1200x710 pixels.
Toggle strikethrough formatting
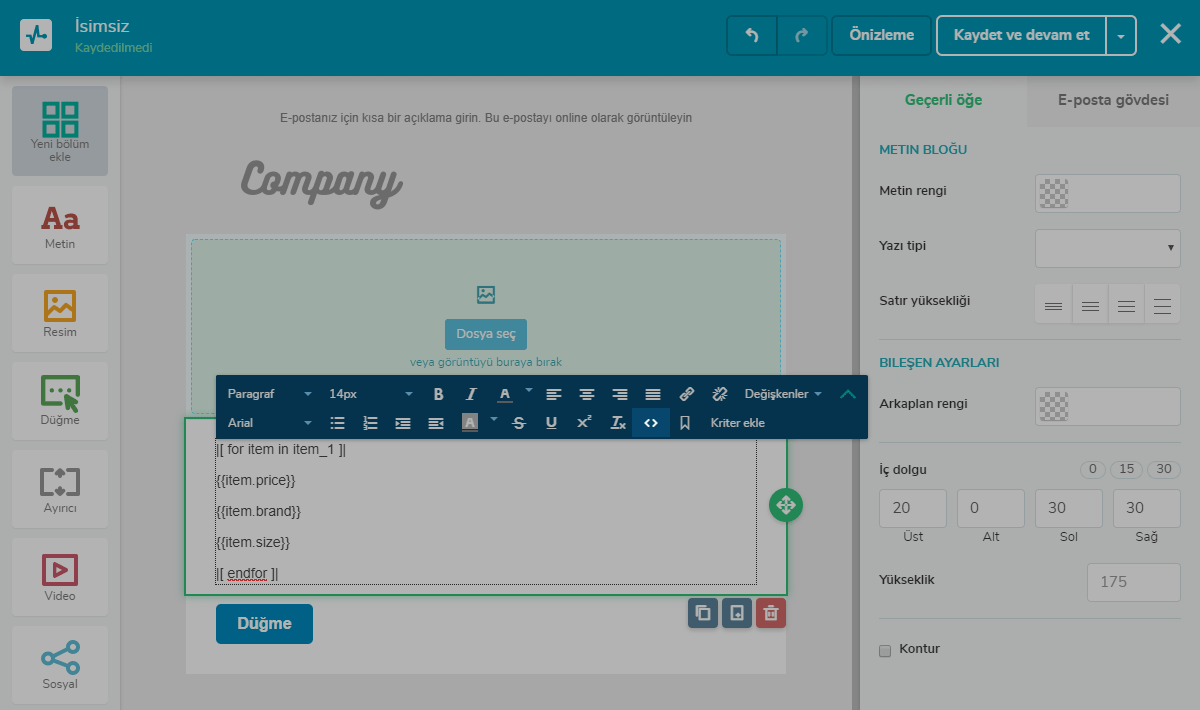pos(519,423)
